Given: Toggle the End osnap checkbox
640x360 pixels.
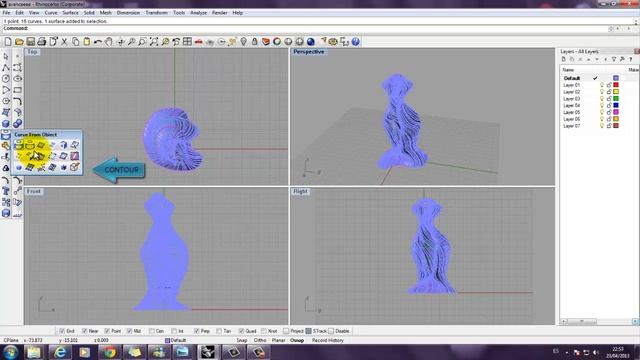Looking at the screenshot, I should [62, 331].
